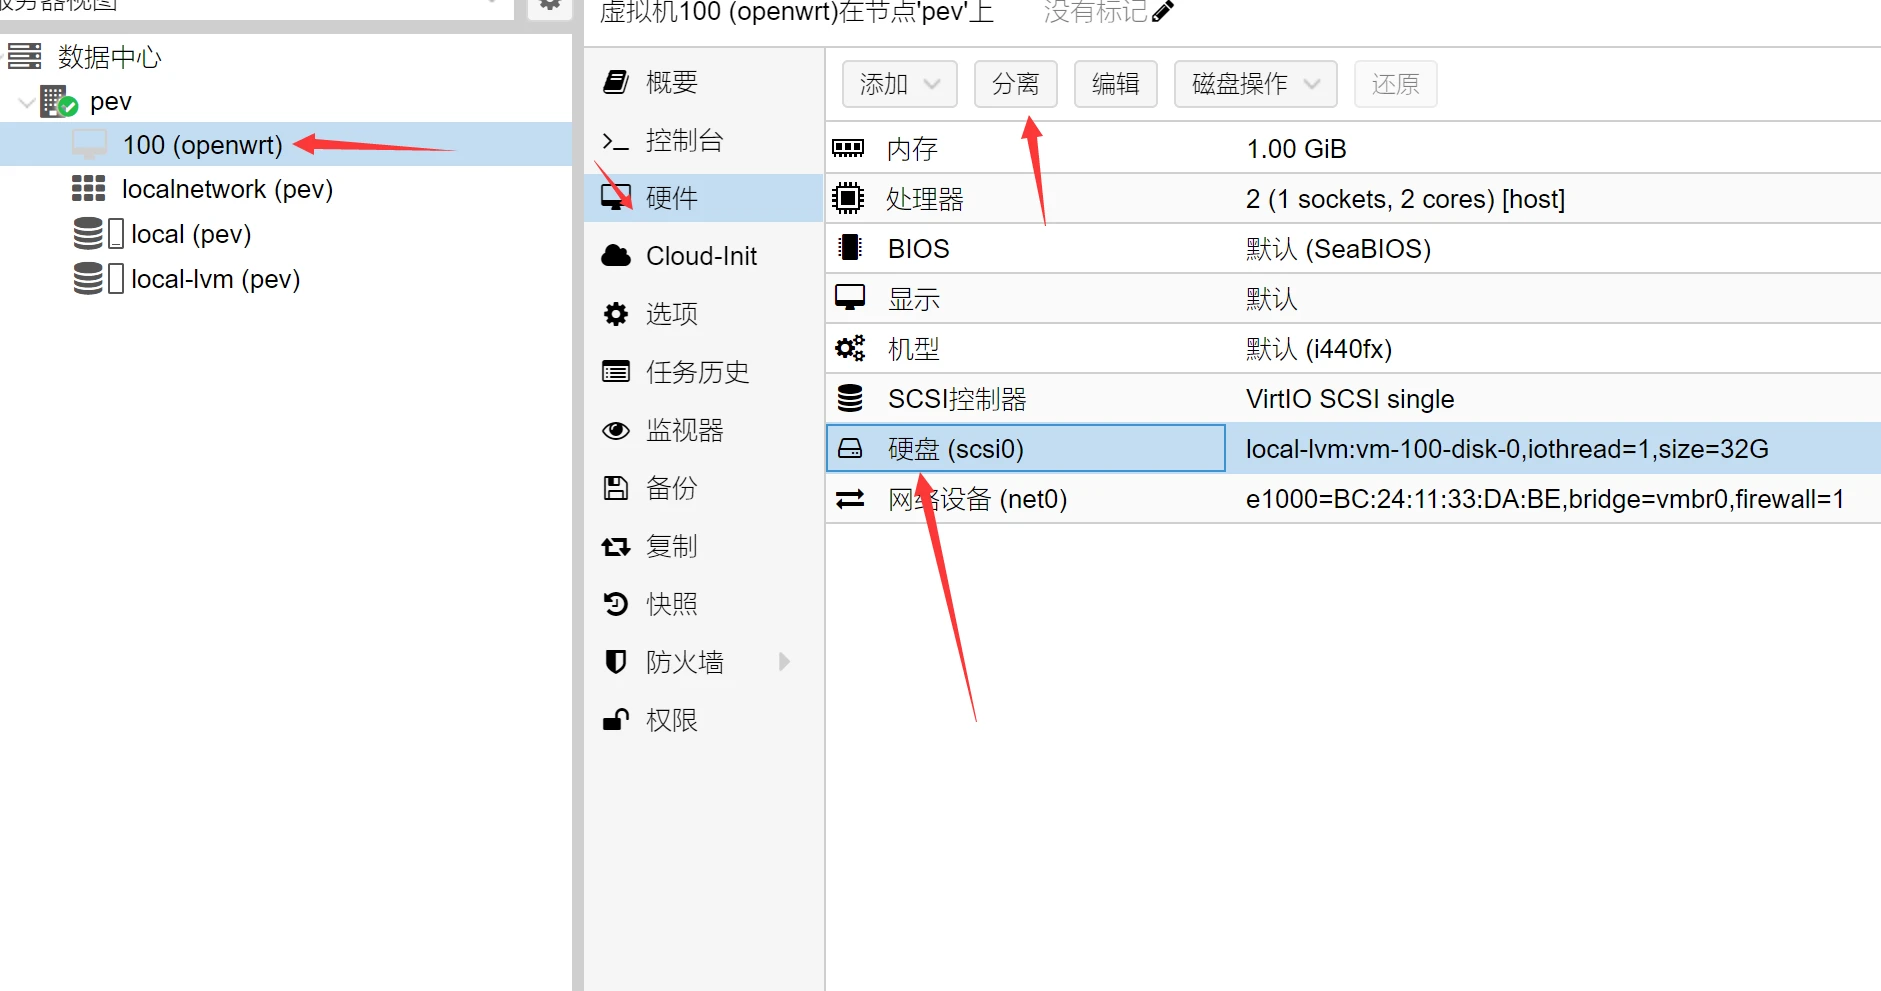
Task: Click the SCSI controller database icon
Action: [x=850, y=398]
